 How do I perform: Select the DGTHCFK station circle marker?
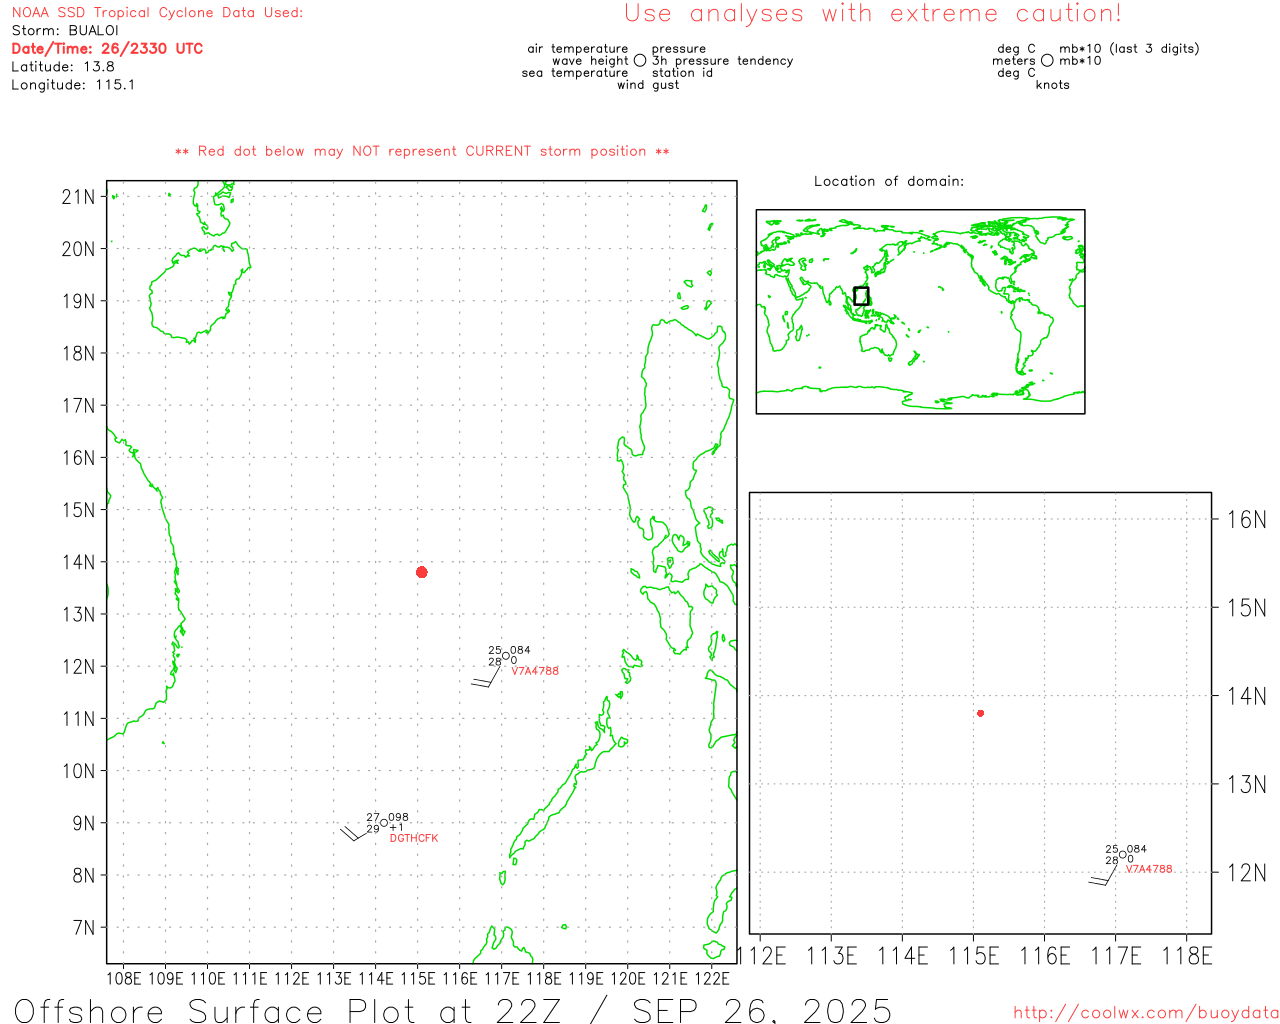pos(384,823)
